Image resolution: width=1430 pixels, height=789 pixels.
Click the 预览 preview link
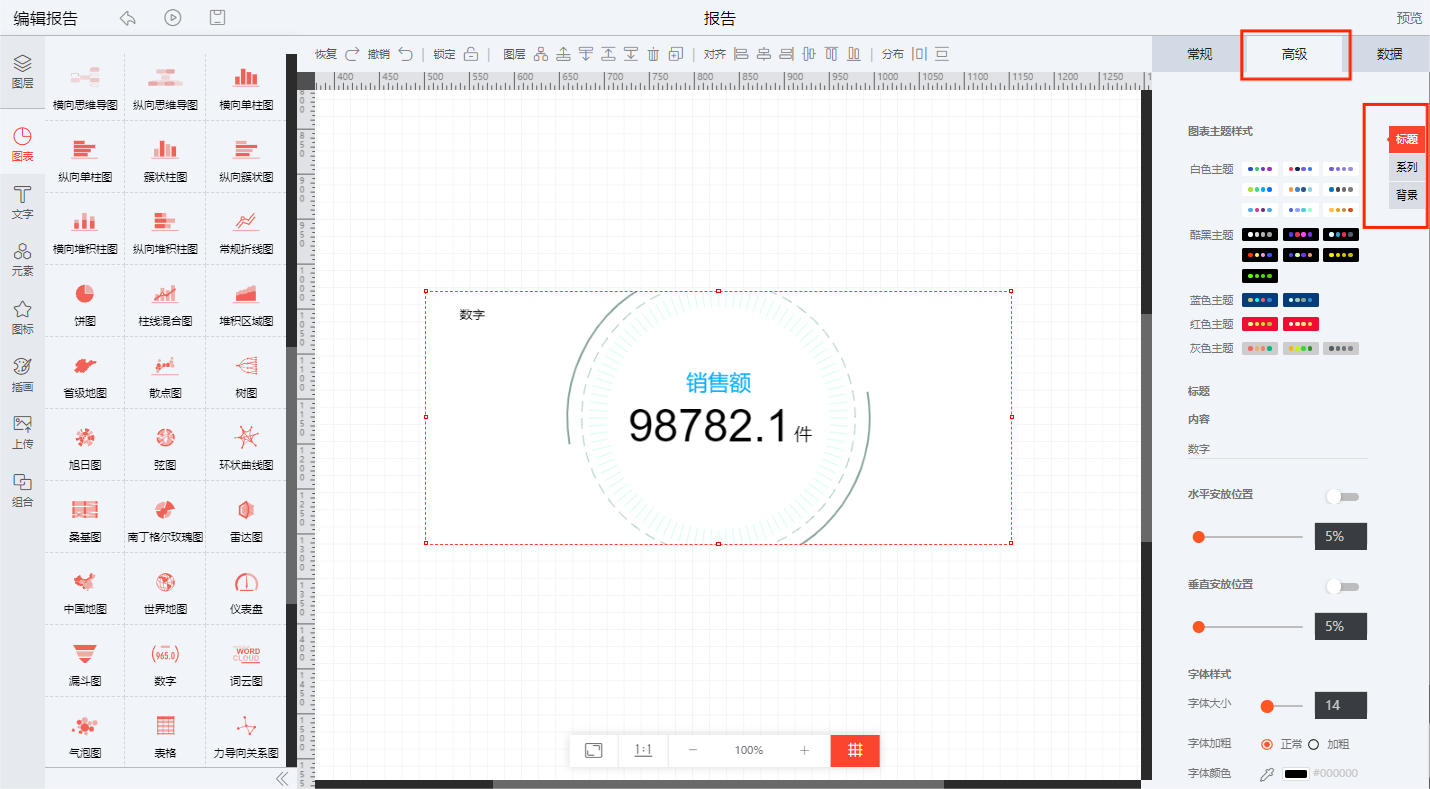pos(1408,18)
